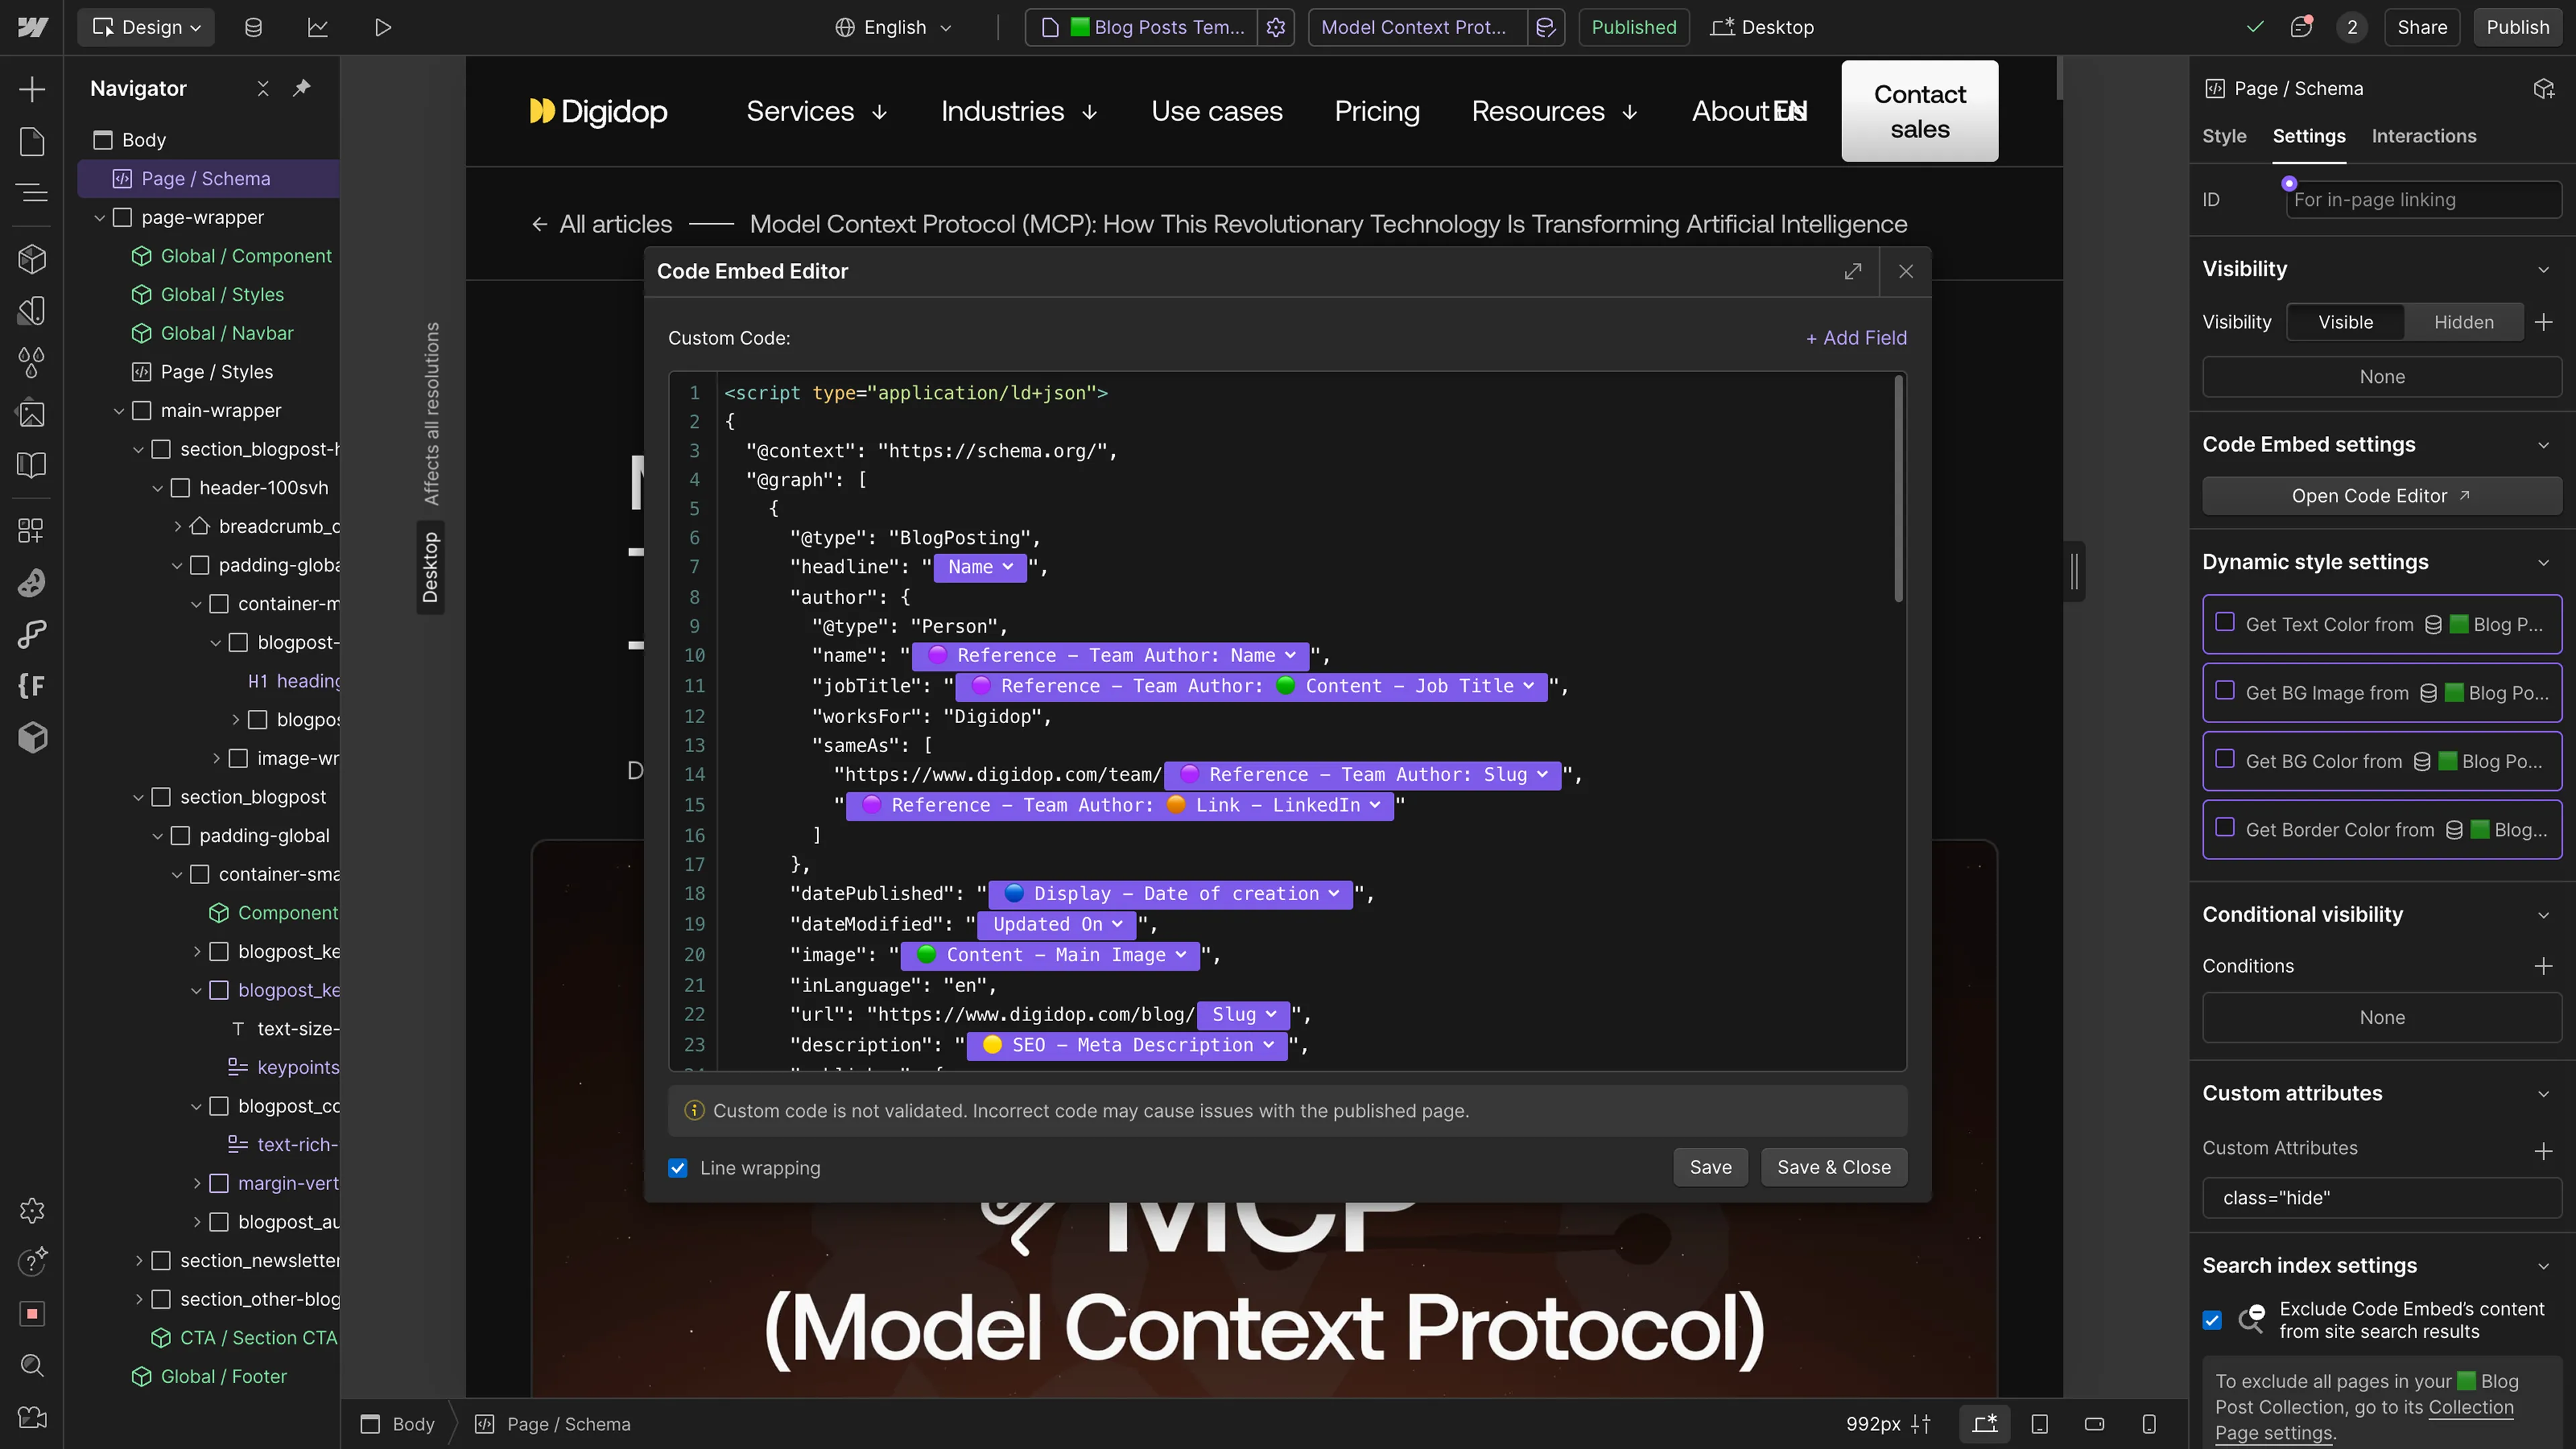Viewport: 2576px width, 1449px height.
Task: Switch to the Settings tab
Action: coord(2309,136)
